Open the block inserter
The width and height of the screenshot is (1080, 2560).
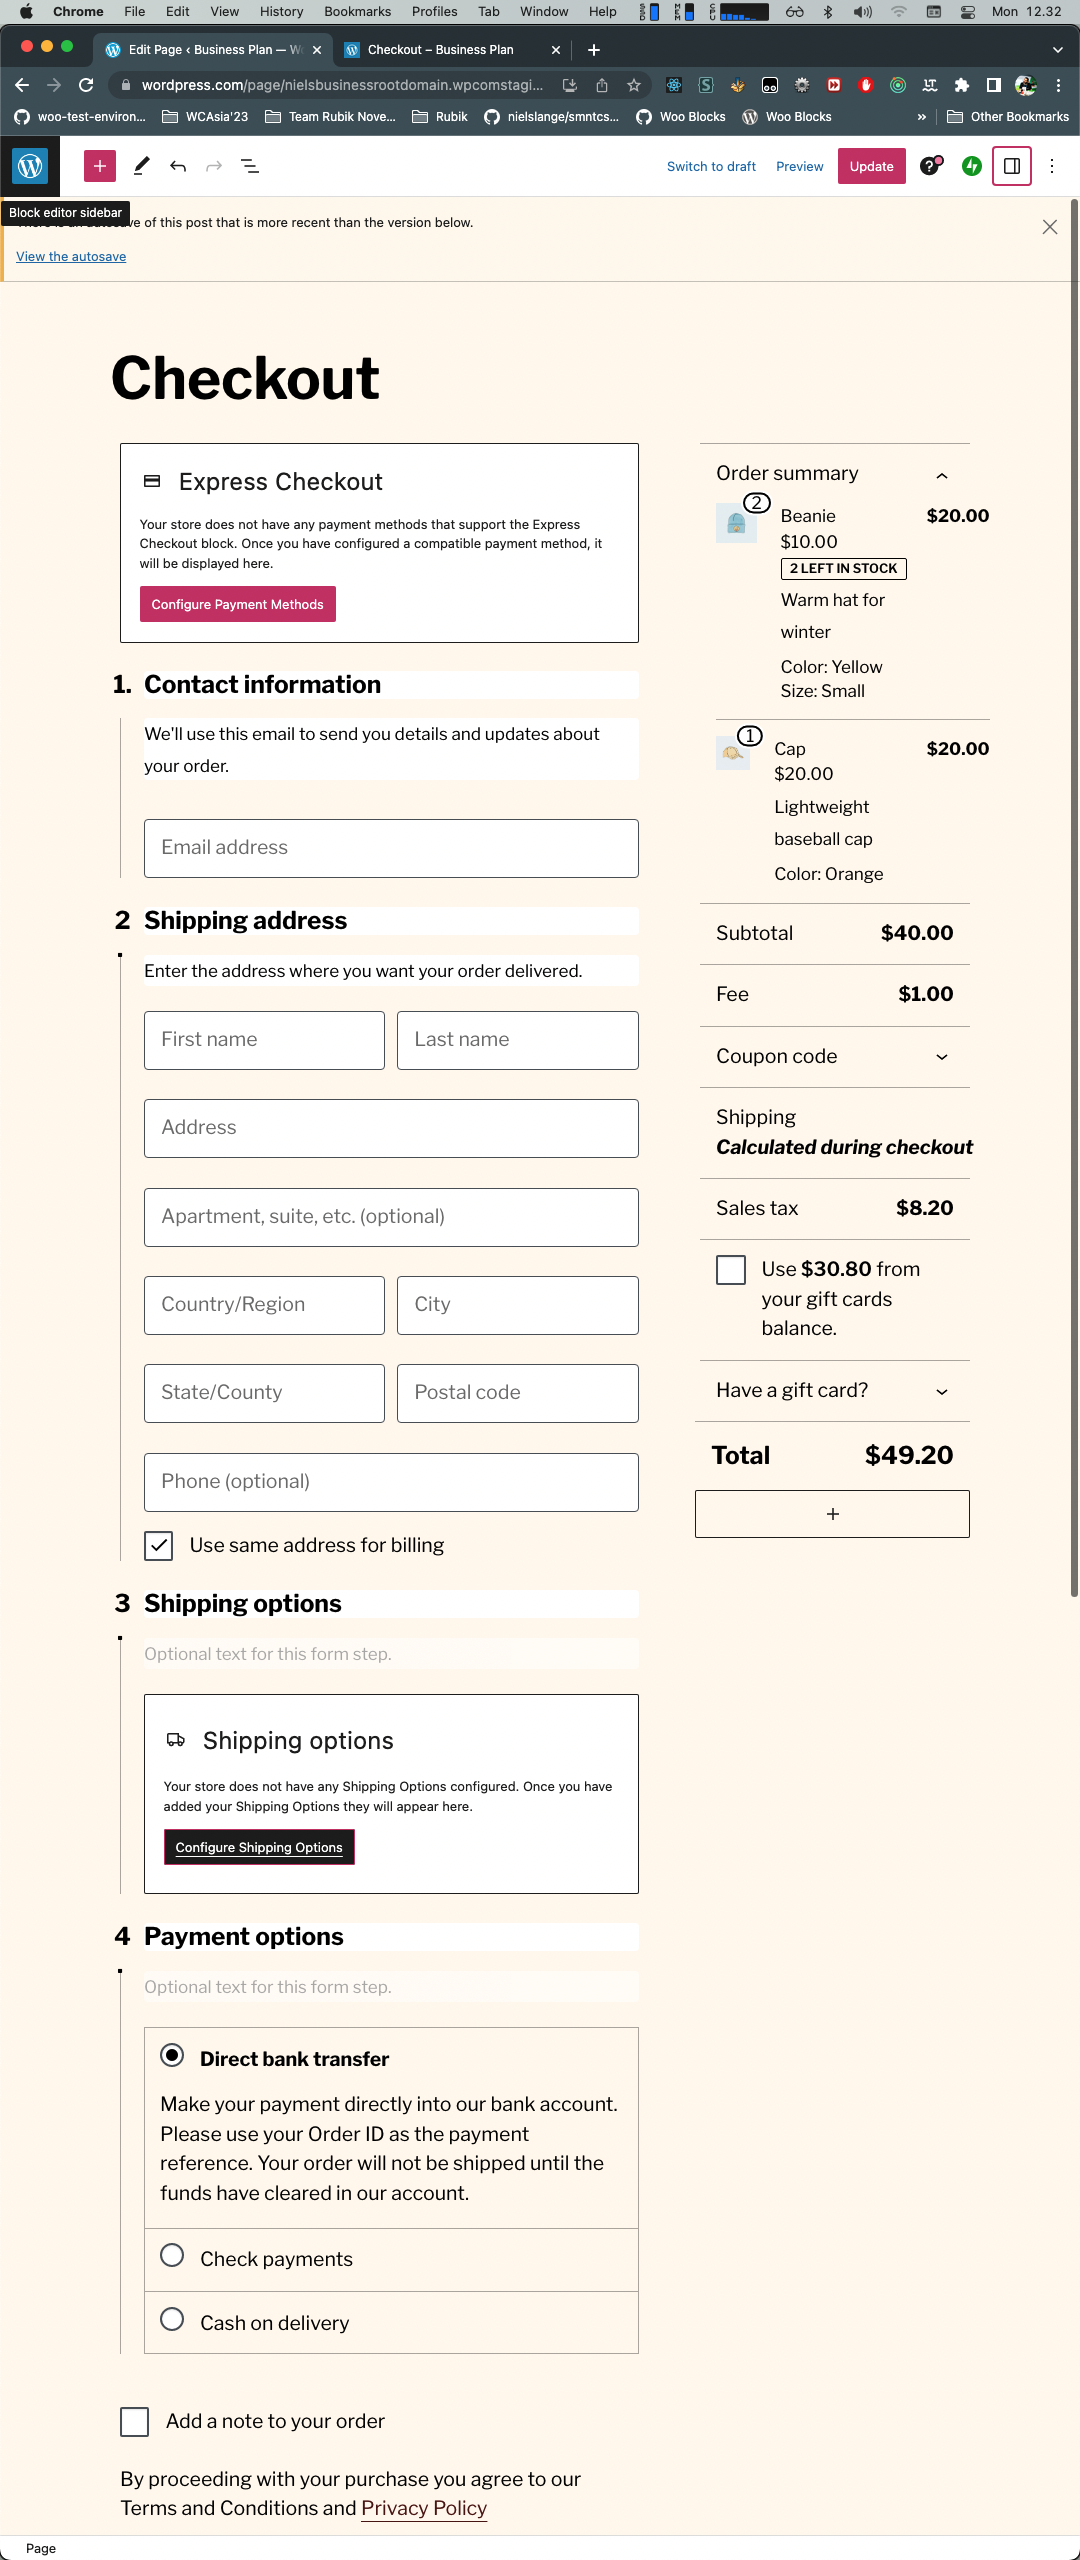coord(98,166)
